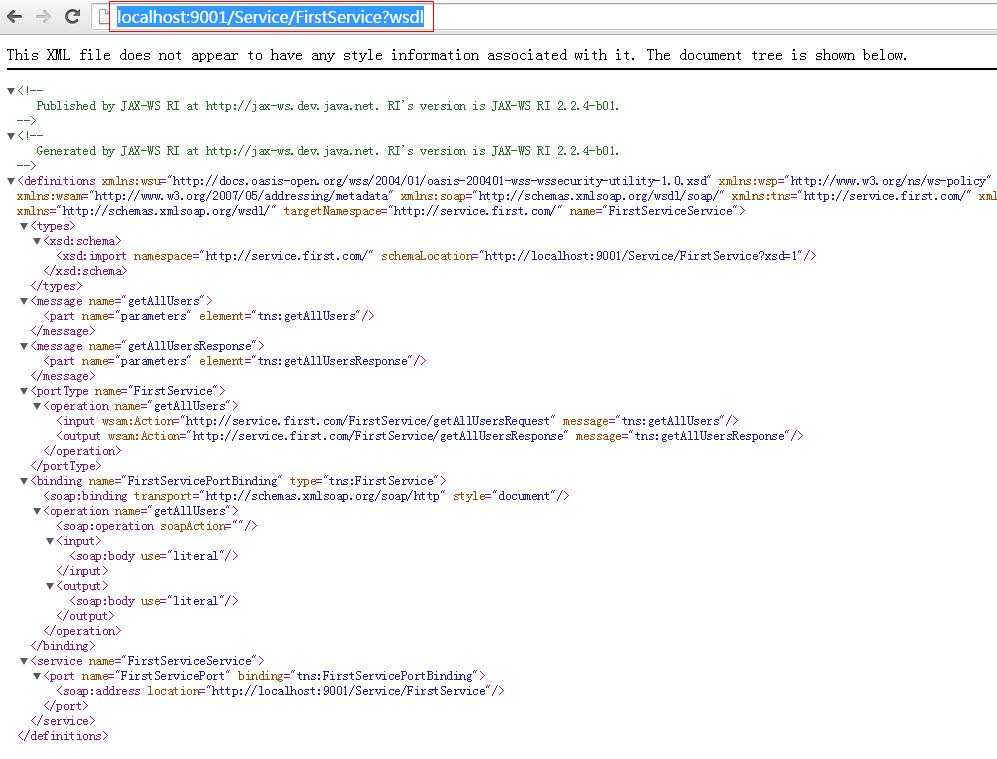The height and width of the screenshot is (759, 997).
Task: Collapse the xsd:schema element
Action: tap(37, 242)
